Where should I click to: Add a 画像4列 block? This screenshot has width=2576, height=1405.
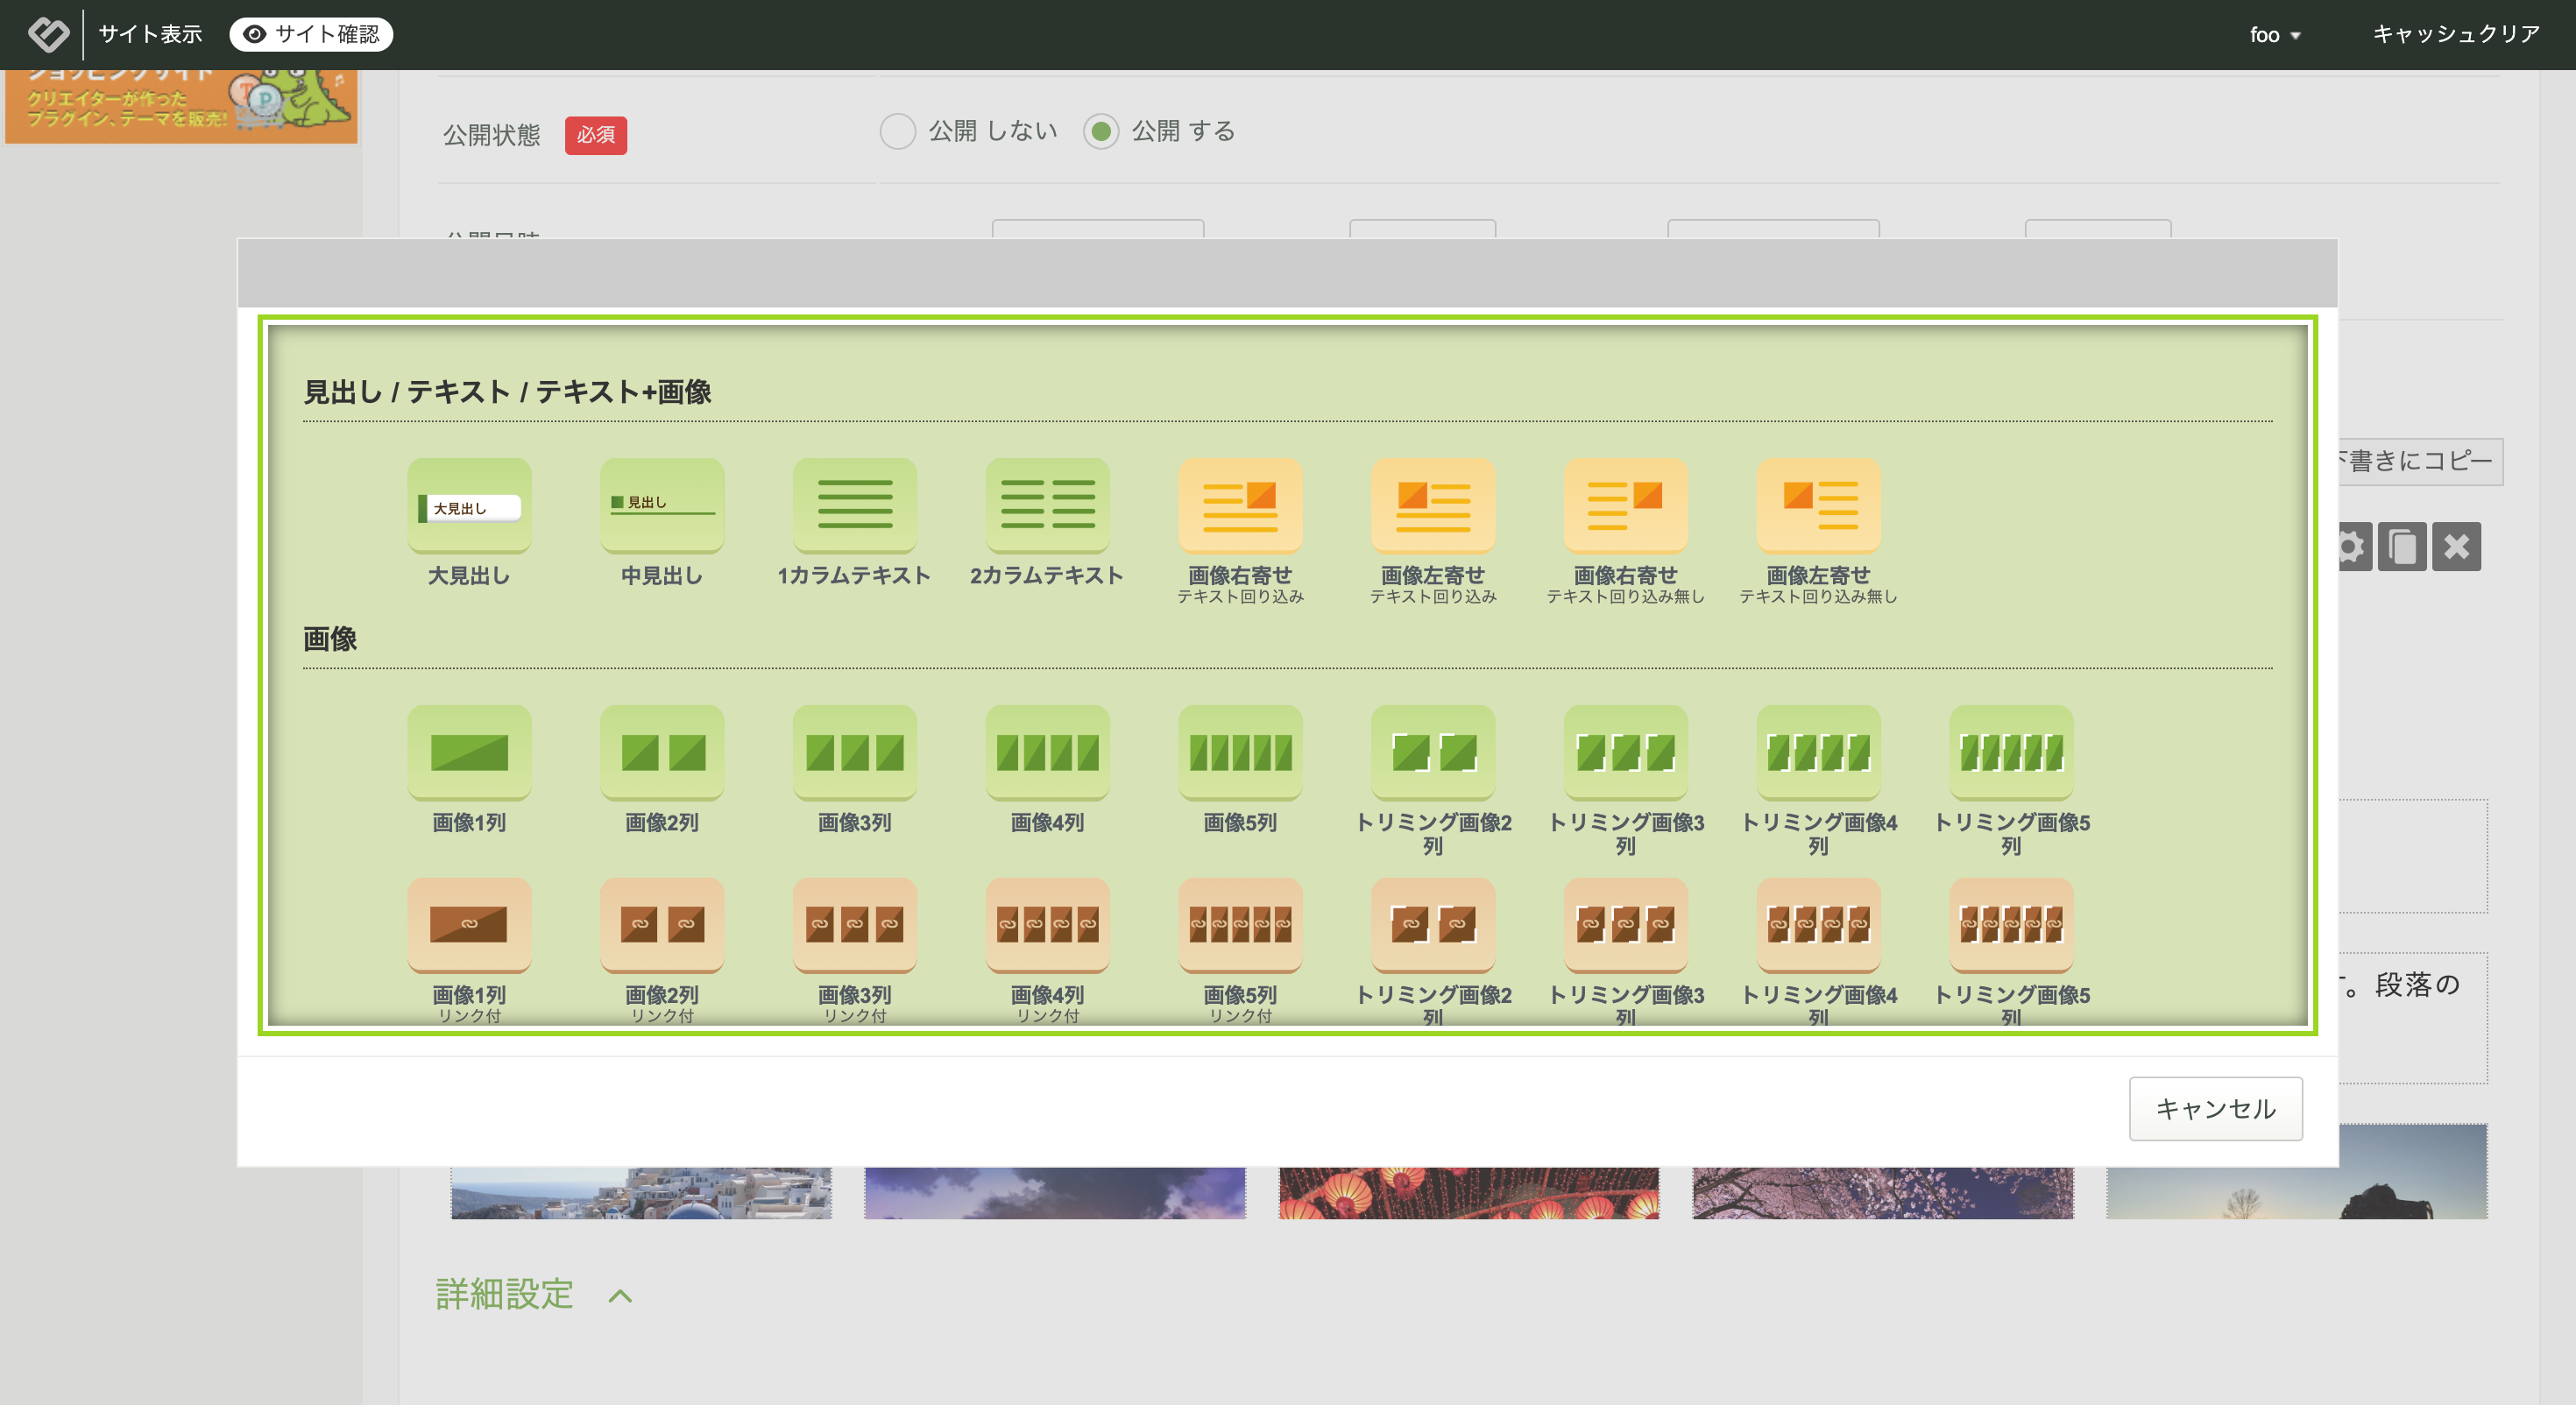[x=1047, y=753]
